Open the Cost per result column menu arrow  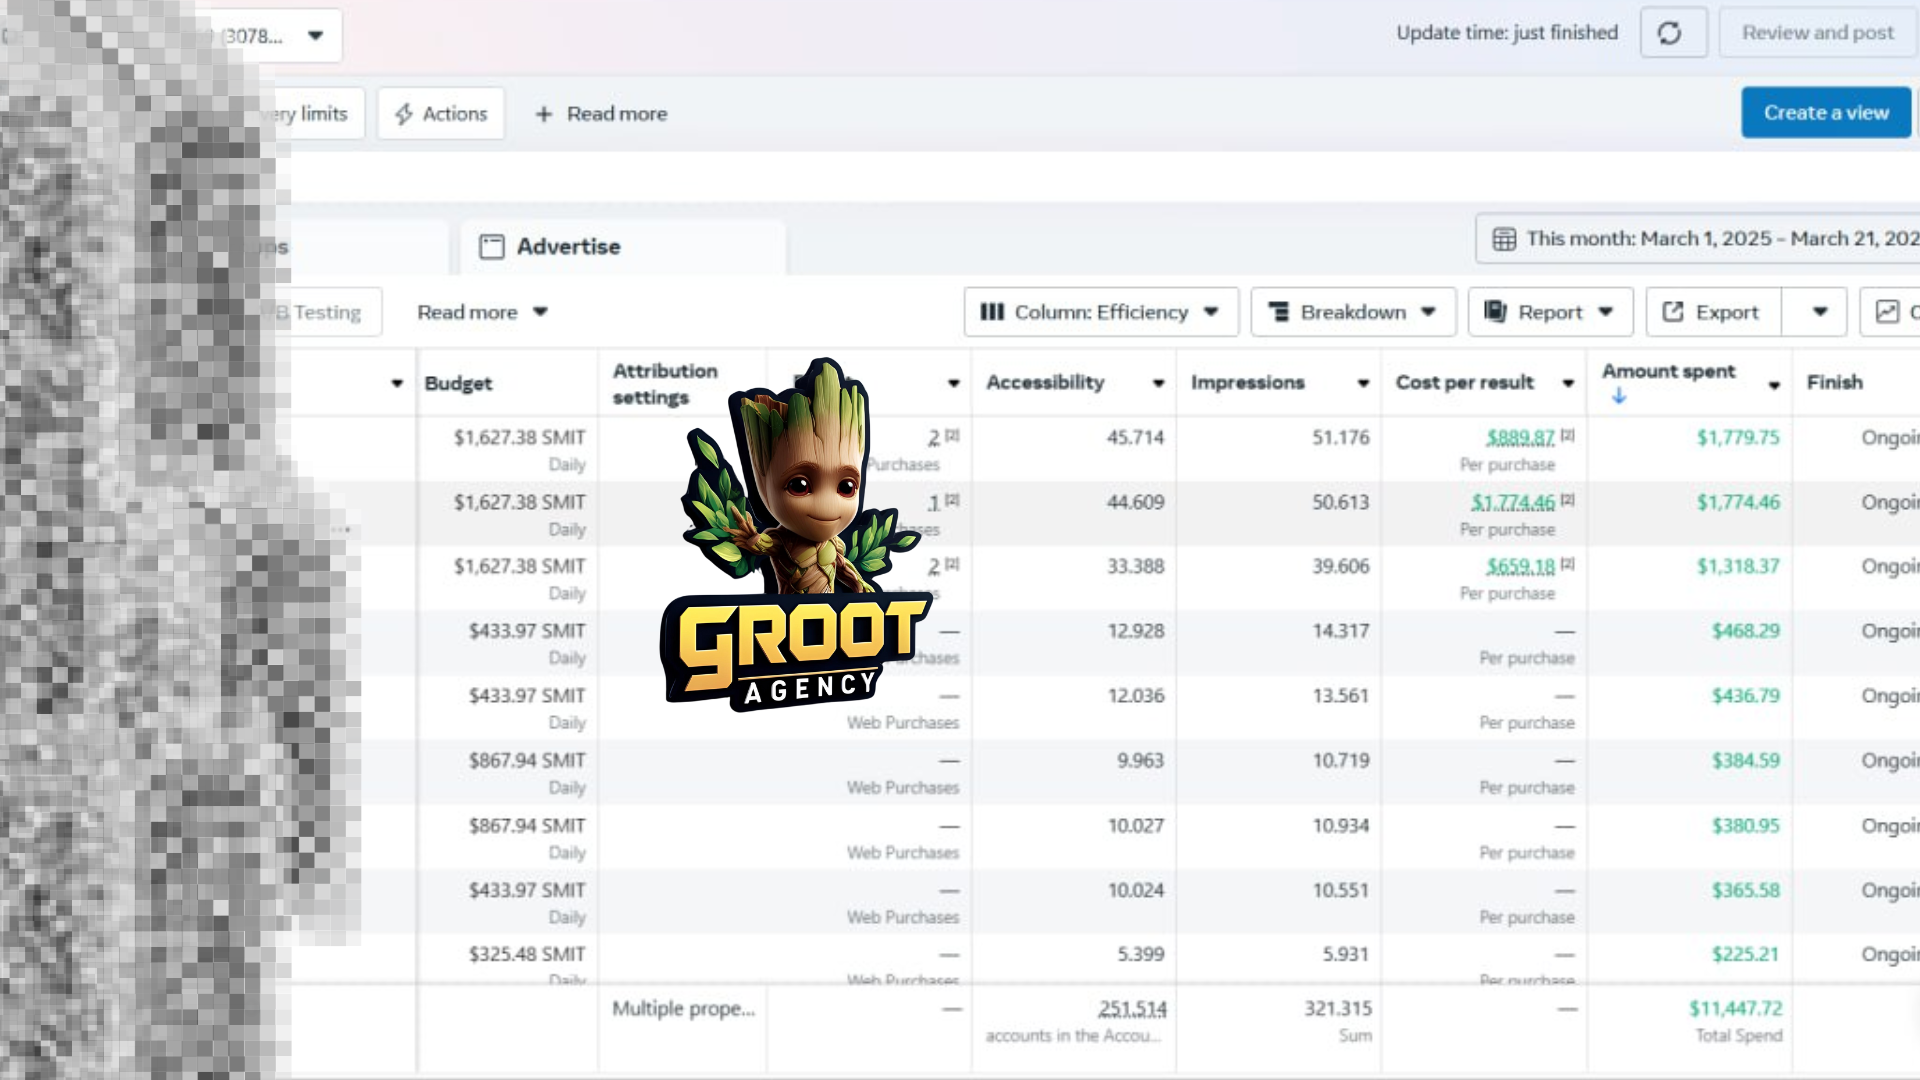pos(1568,383)
